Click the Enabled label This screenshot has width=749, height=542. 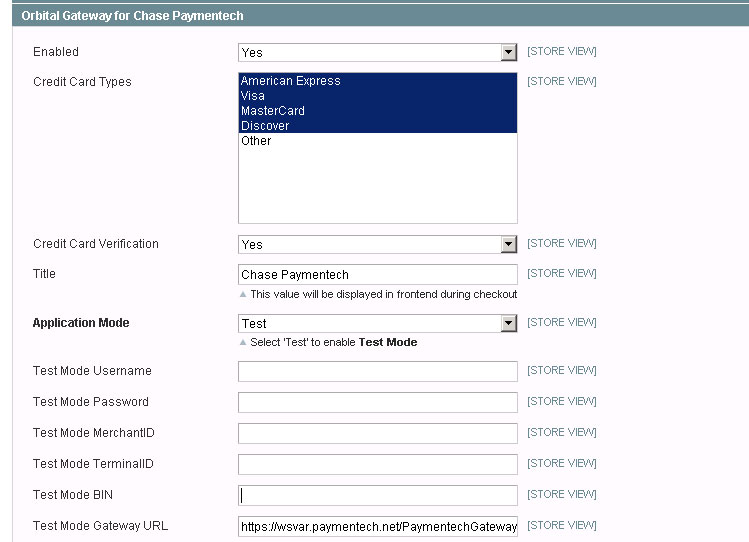click(56, 52)
